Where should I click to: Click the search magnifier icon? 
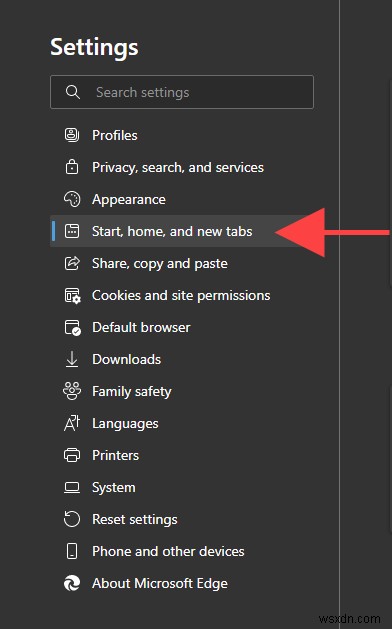pyautogui.click(x=73, y=92)
